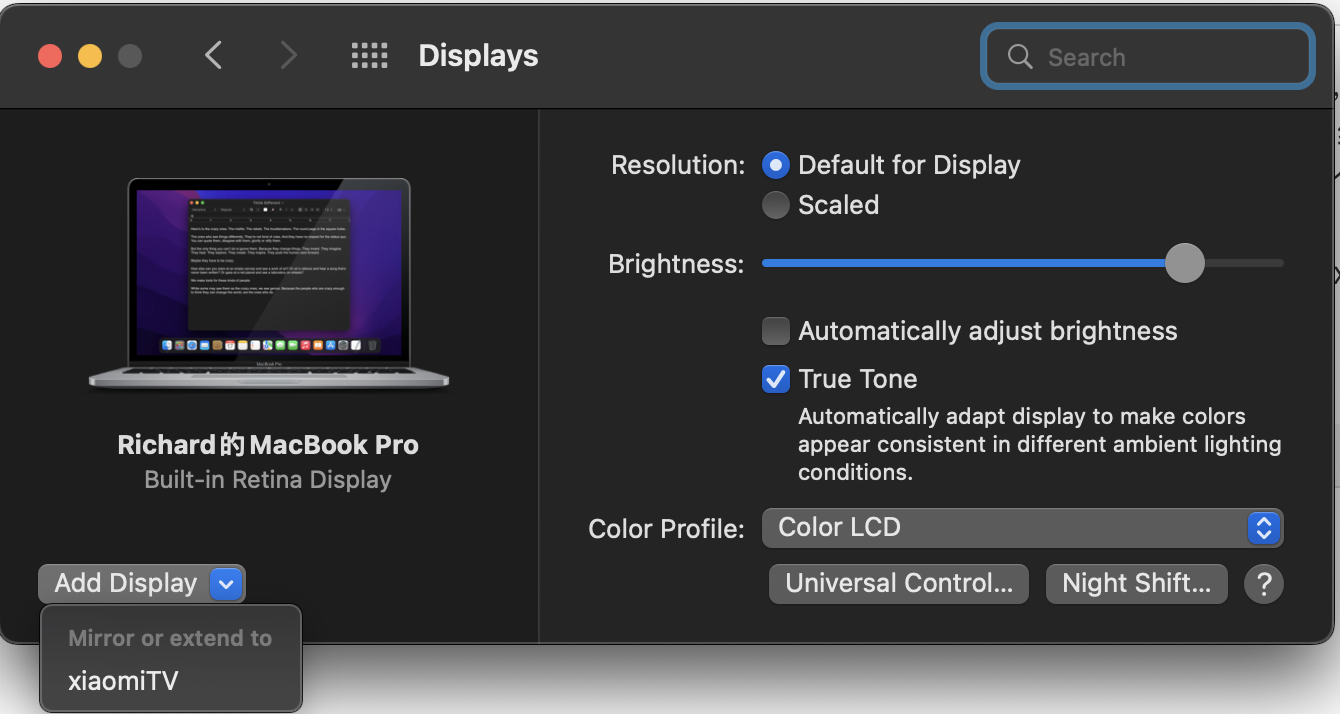Screen dimensions: 1340x714
Task: Open Universal Control settings
Action: [x=898, y=584]
